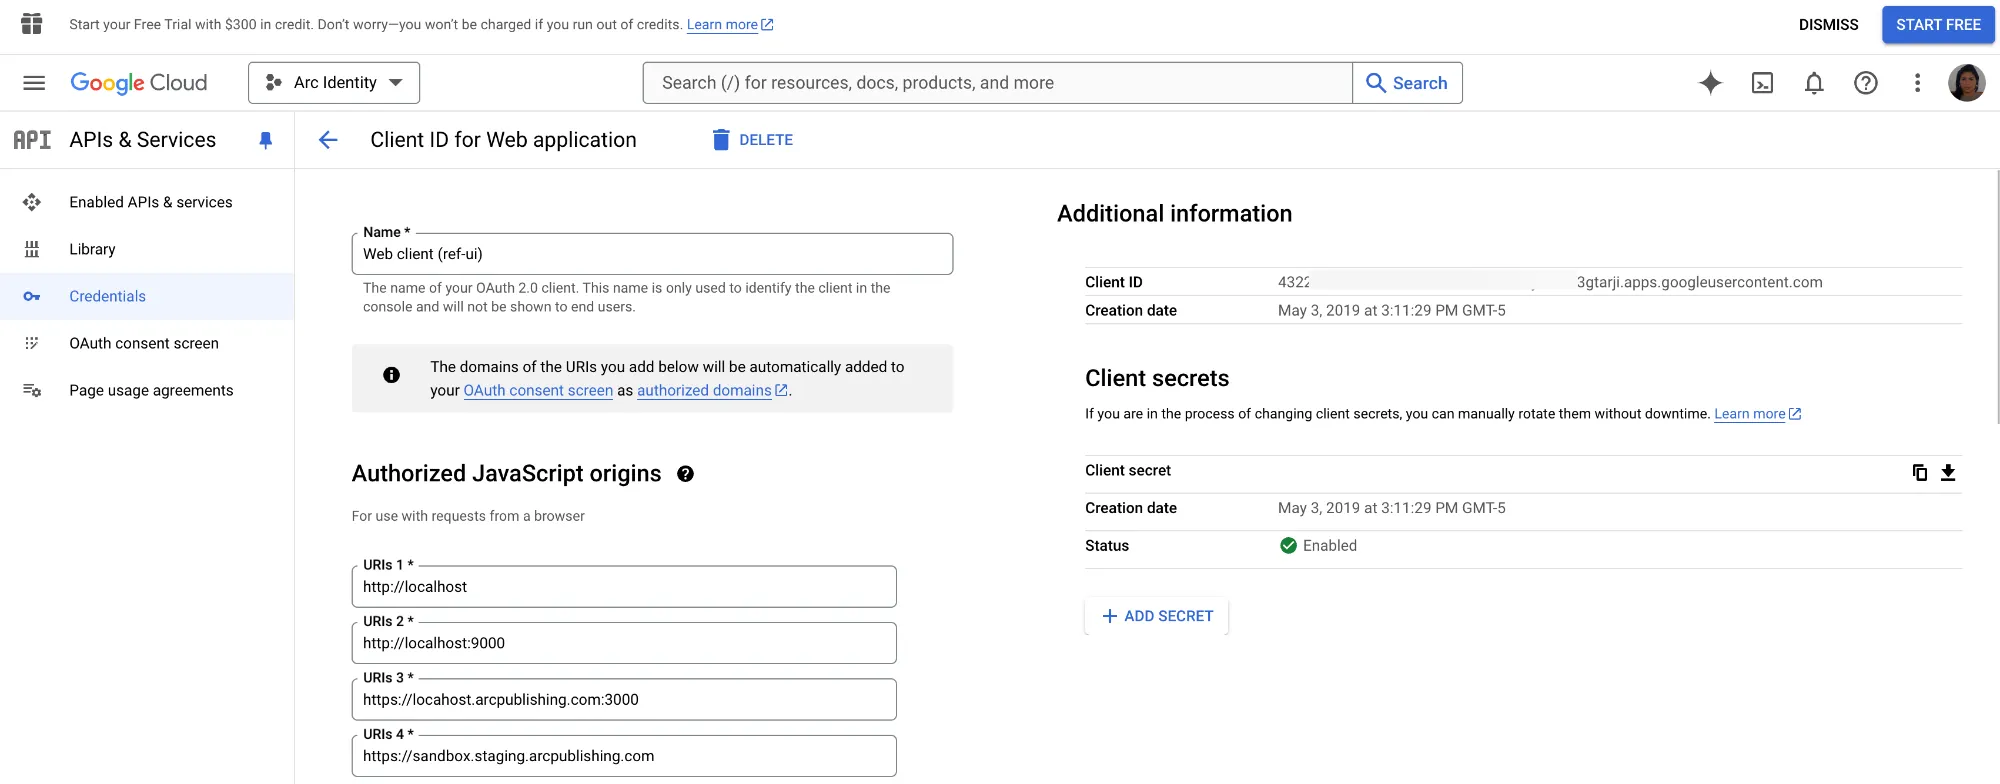
Task: Click the Client ID creation date value
Action: pos(1392,310)
